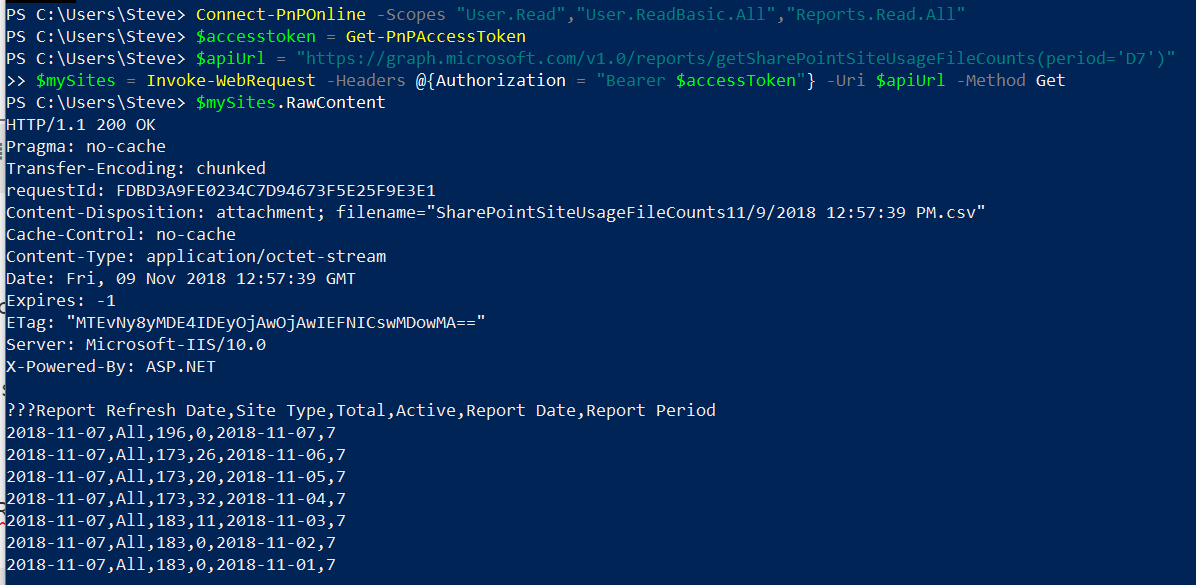The height and width of the screenshot is (585, 1196).
Task: Click the data row with 196,0 totals
Action: [x=171, y=432]
